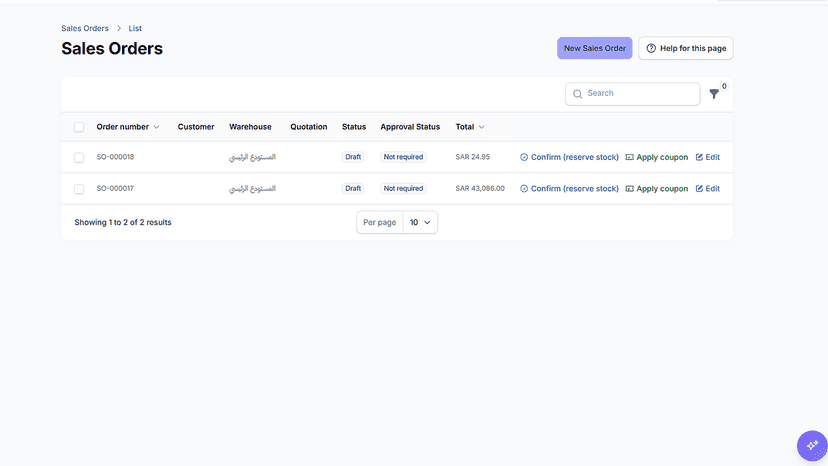Click confirm check icon for SO-000018
Viewport: 828px width, 466px height.
(524, 157)
